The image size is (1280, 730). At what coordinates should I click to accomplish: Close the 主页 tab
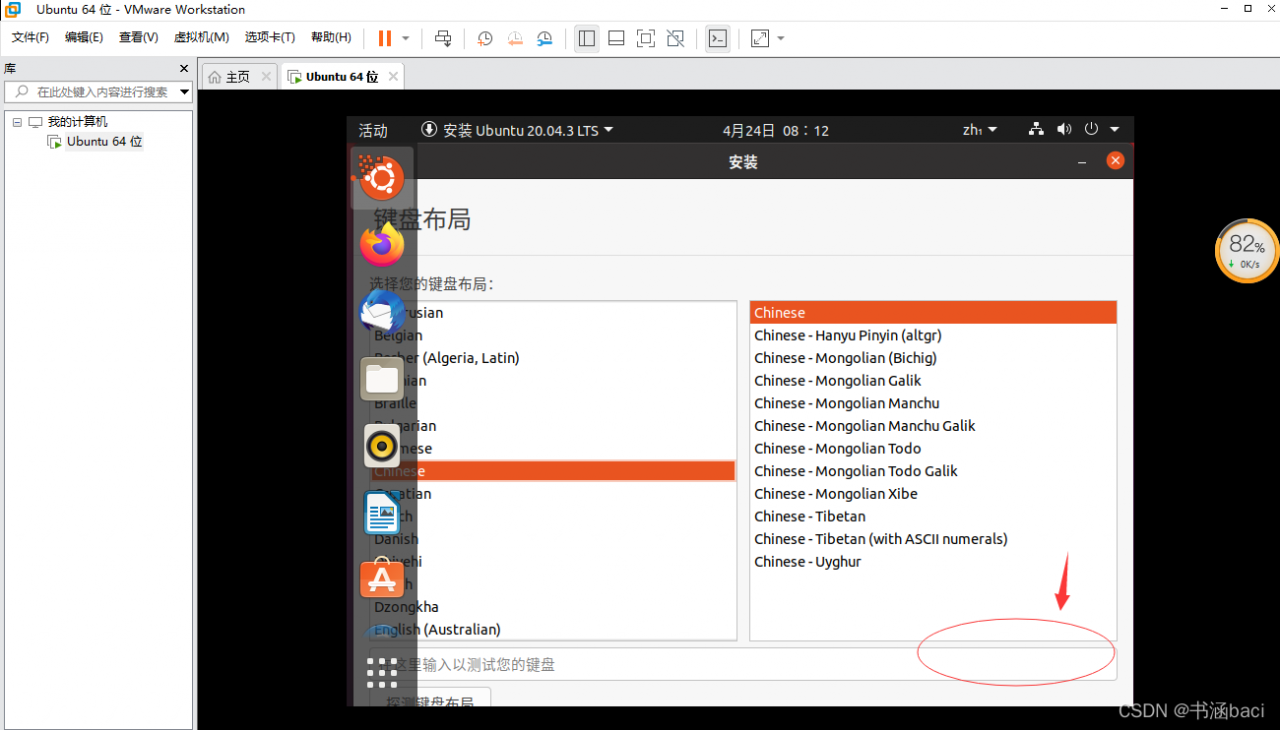(266, 76)
